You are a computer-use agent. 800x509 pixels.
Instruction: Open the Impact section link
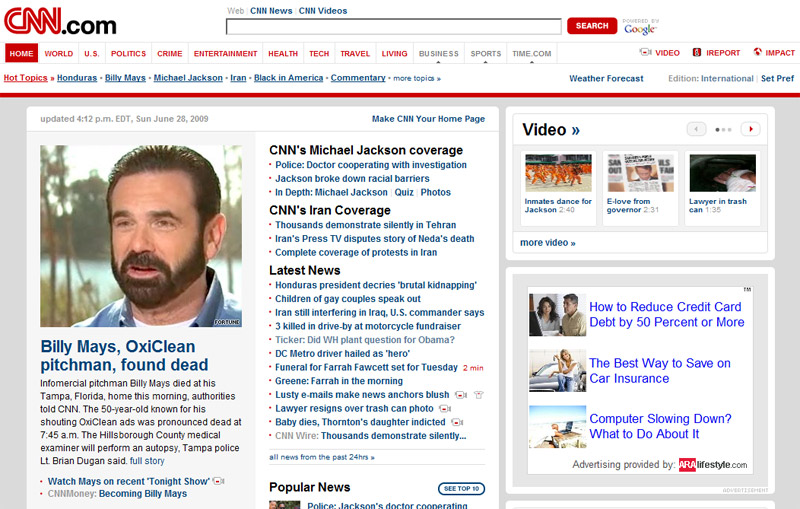pyautogui.click(x=774, y=53)
